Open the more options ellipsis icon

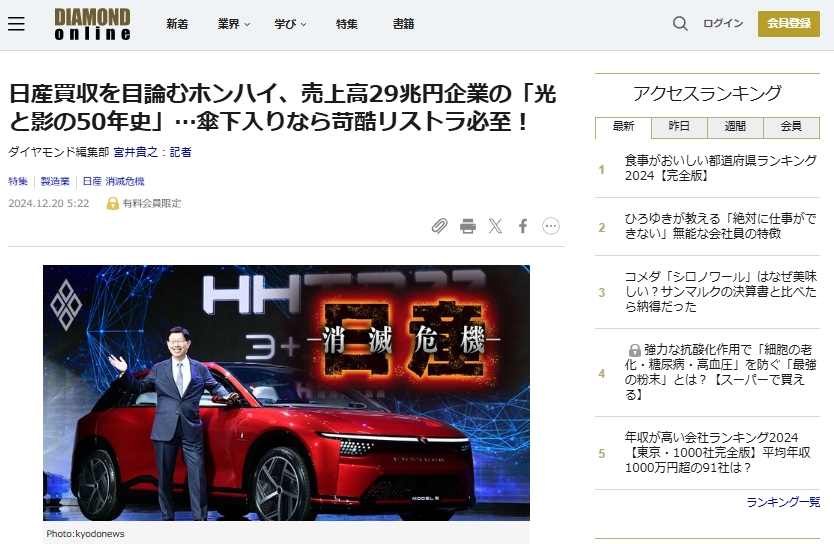coord(551,226)
